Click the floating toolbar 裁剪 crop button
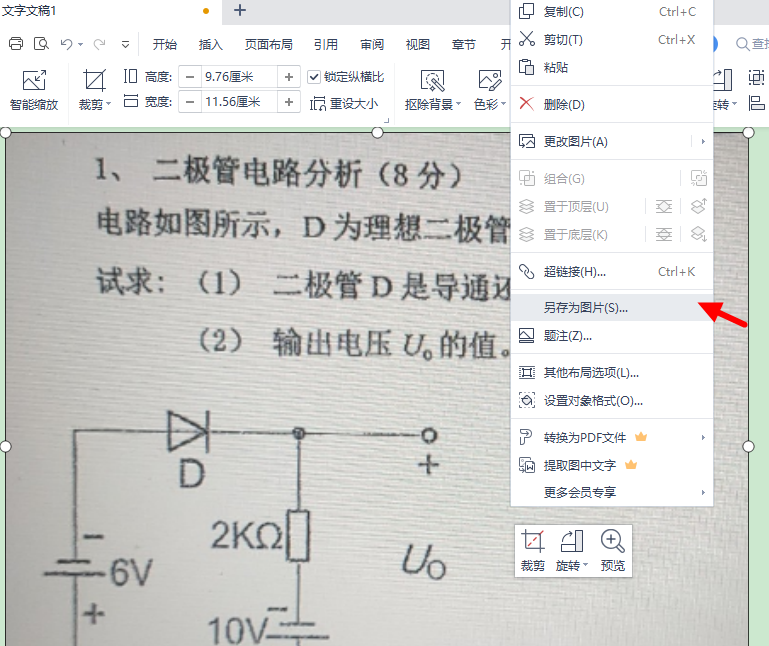The width and height of the screenshot is (769, 646). [533, 550]
